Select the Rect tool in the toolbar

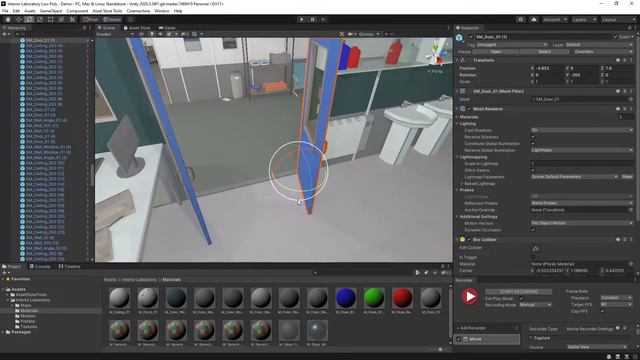click(51, 19)
